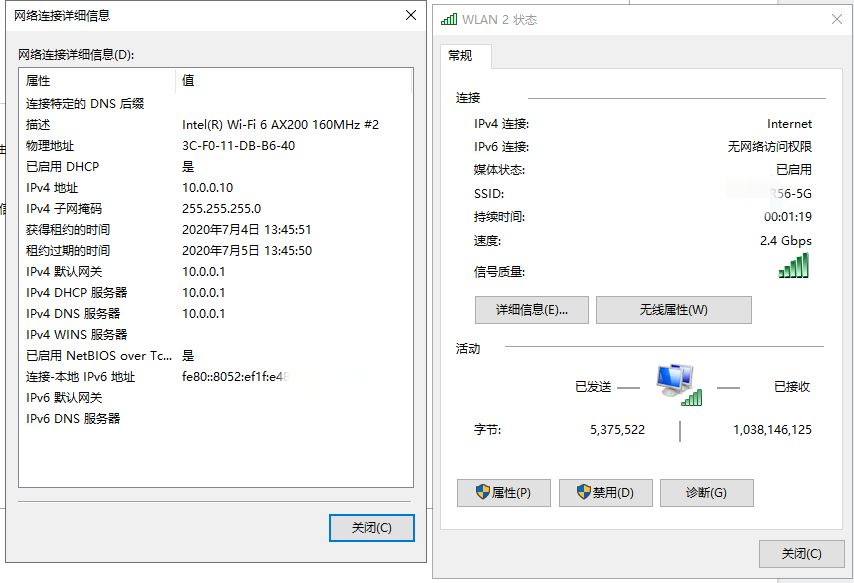
Task: Open 无线属性(W) wireless properties
Action: 674,310
